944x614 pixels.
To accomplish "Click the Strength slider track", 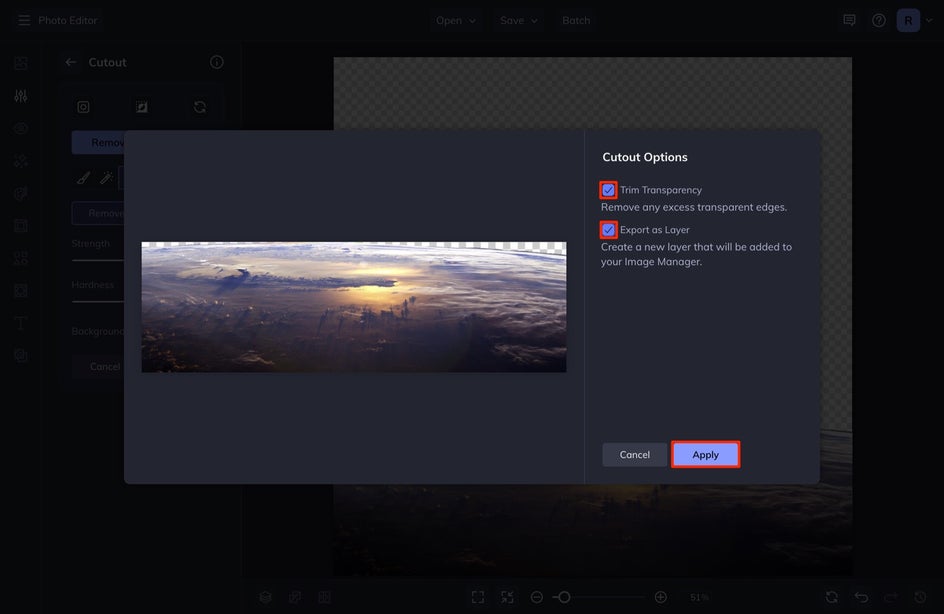I will point(98,260).
